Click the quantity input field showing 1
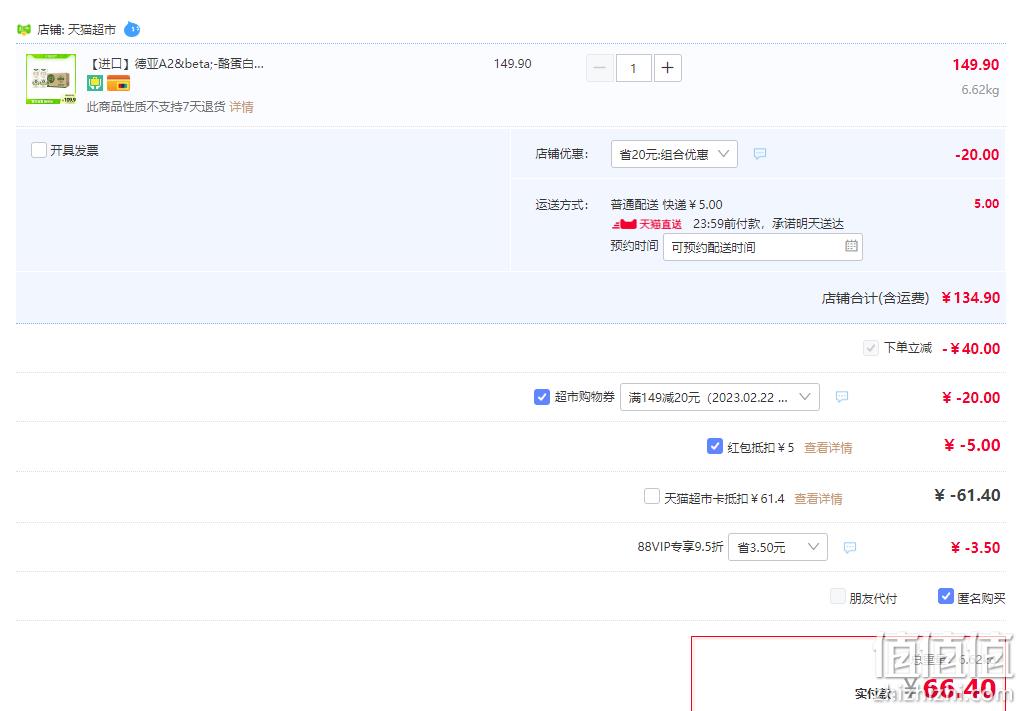This screenshot has width=1023, height=711. pos(633,68)
